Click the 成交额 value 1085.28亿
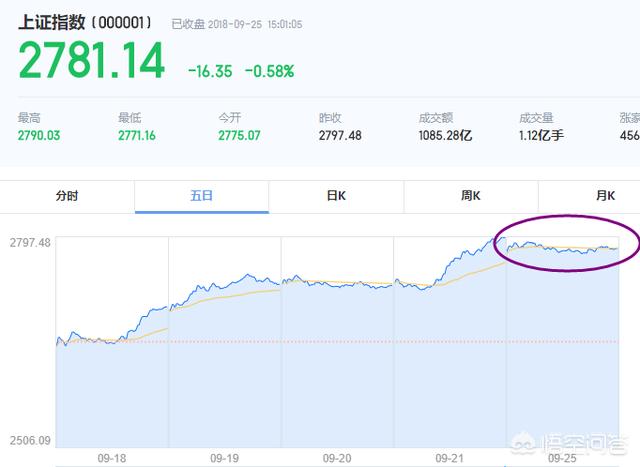 (445, 136)
